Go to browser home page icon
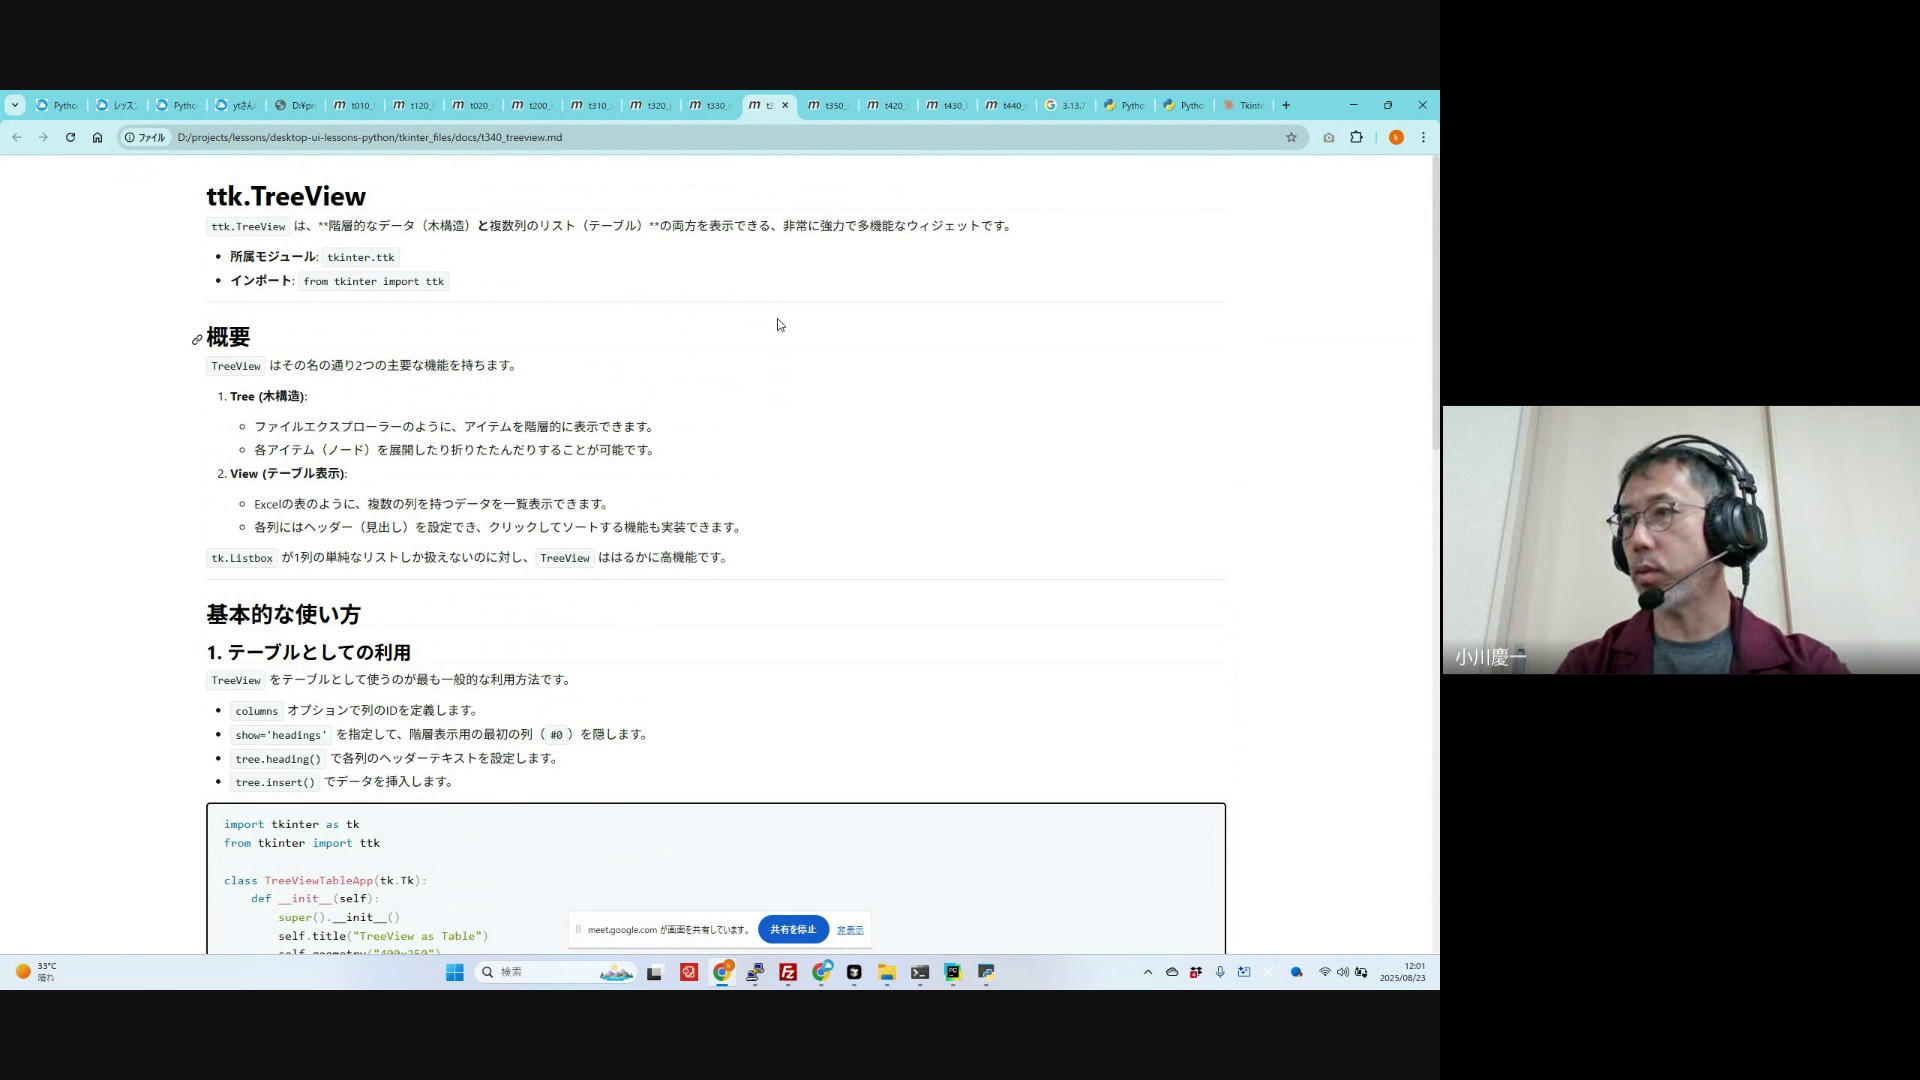Image resolution: width=1920 pixels, height=1080 pixels. click(97, 138)
